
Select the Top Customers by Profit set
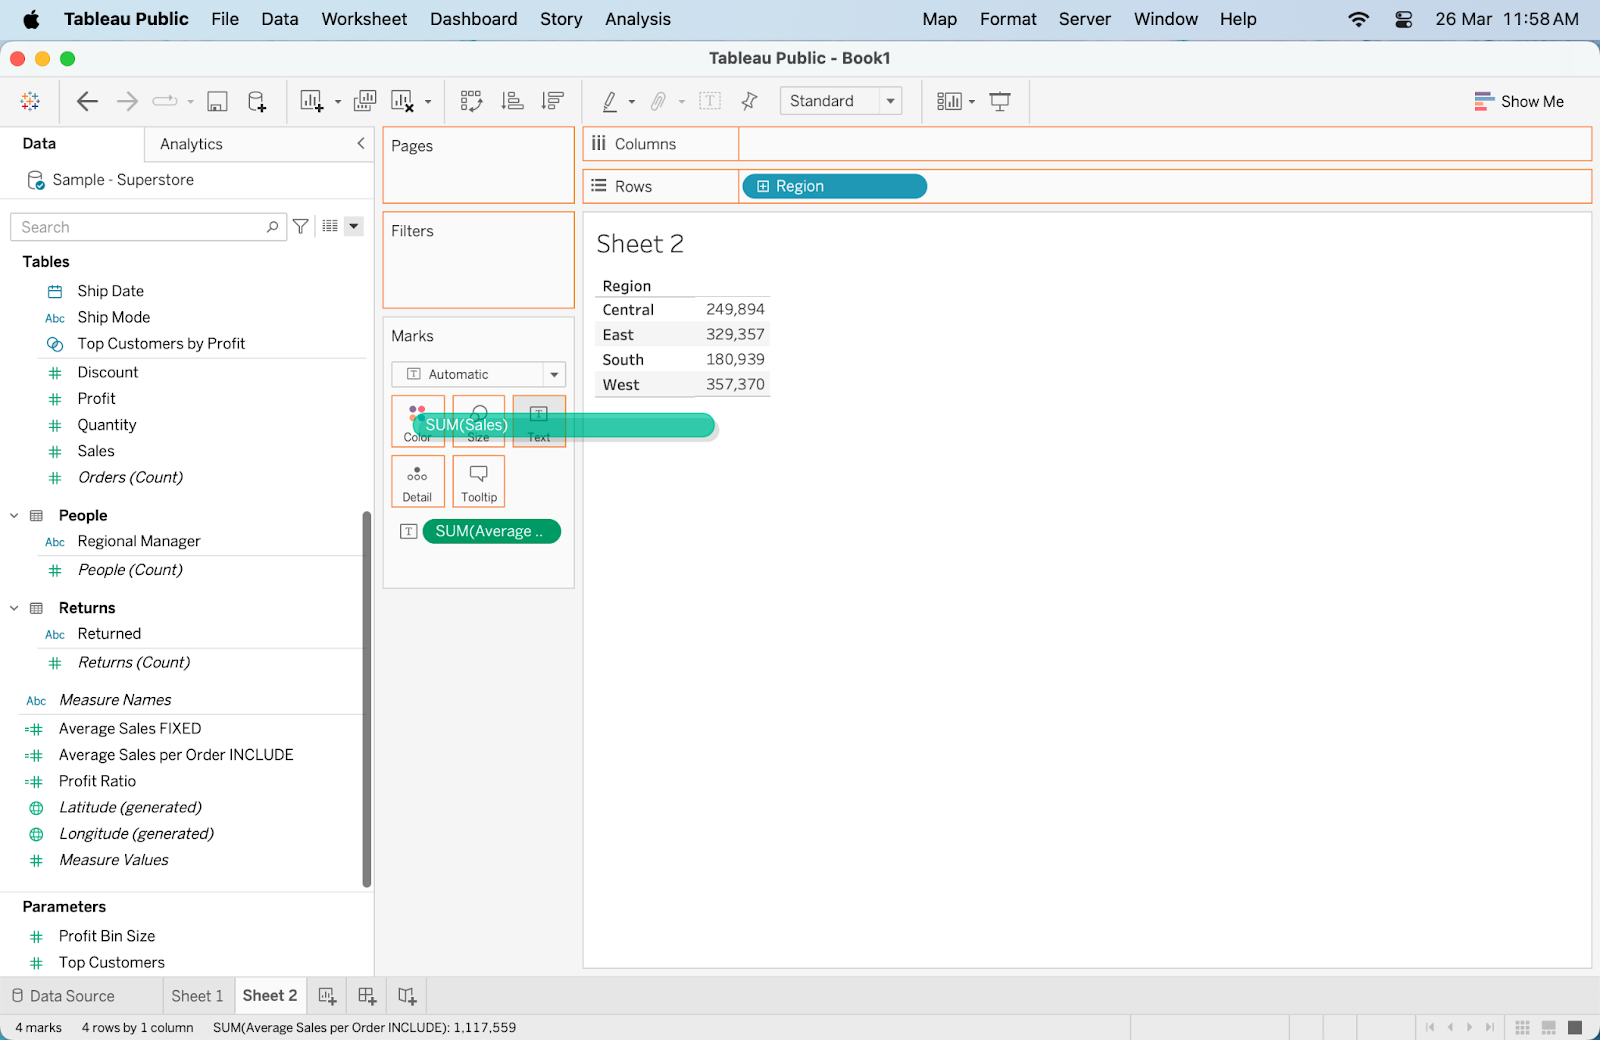point(161,344)
